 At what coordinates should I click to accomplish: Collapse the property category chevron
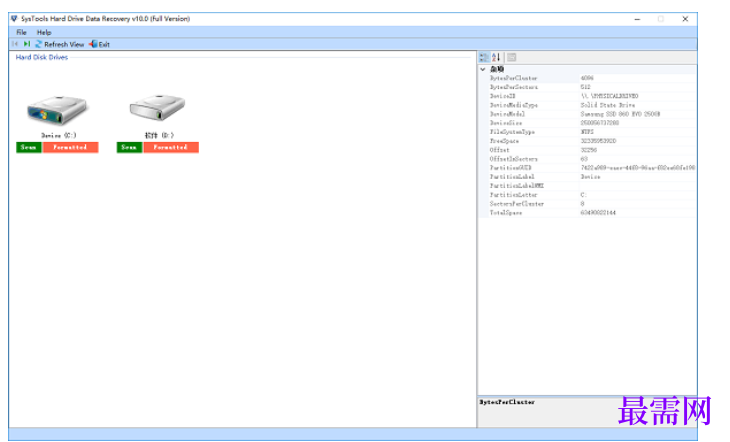point(483,69)
